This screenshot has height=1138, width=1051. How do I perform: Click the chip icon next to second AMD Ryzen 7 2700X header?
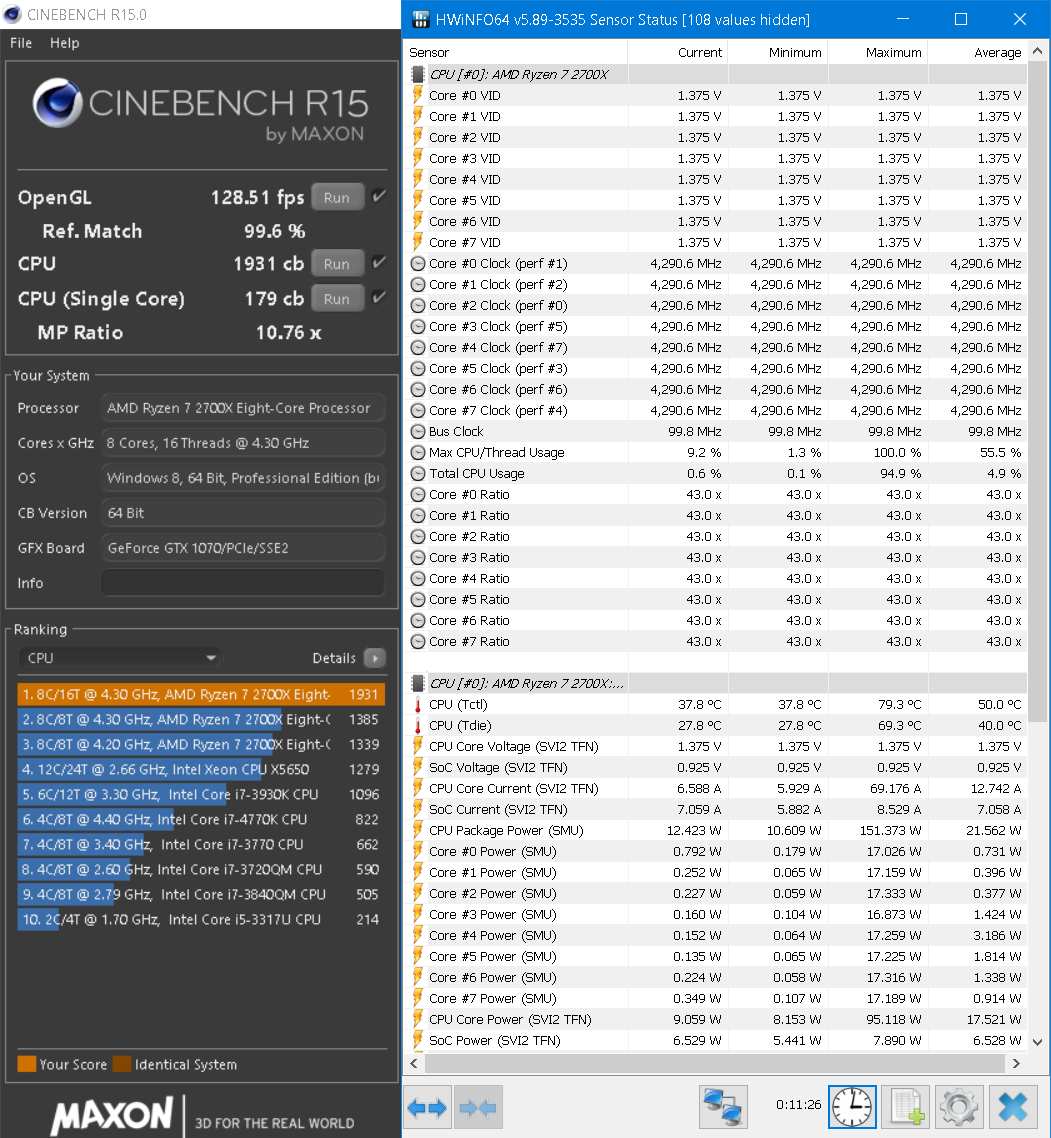click(417, 683)
